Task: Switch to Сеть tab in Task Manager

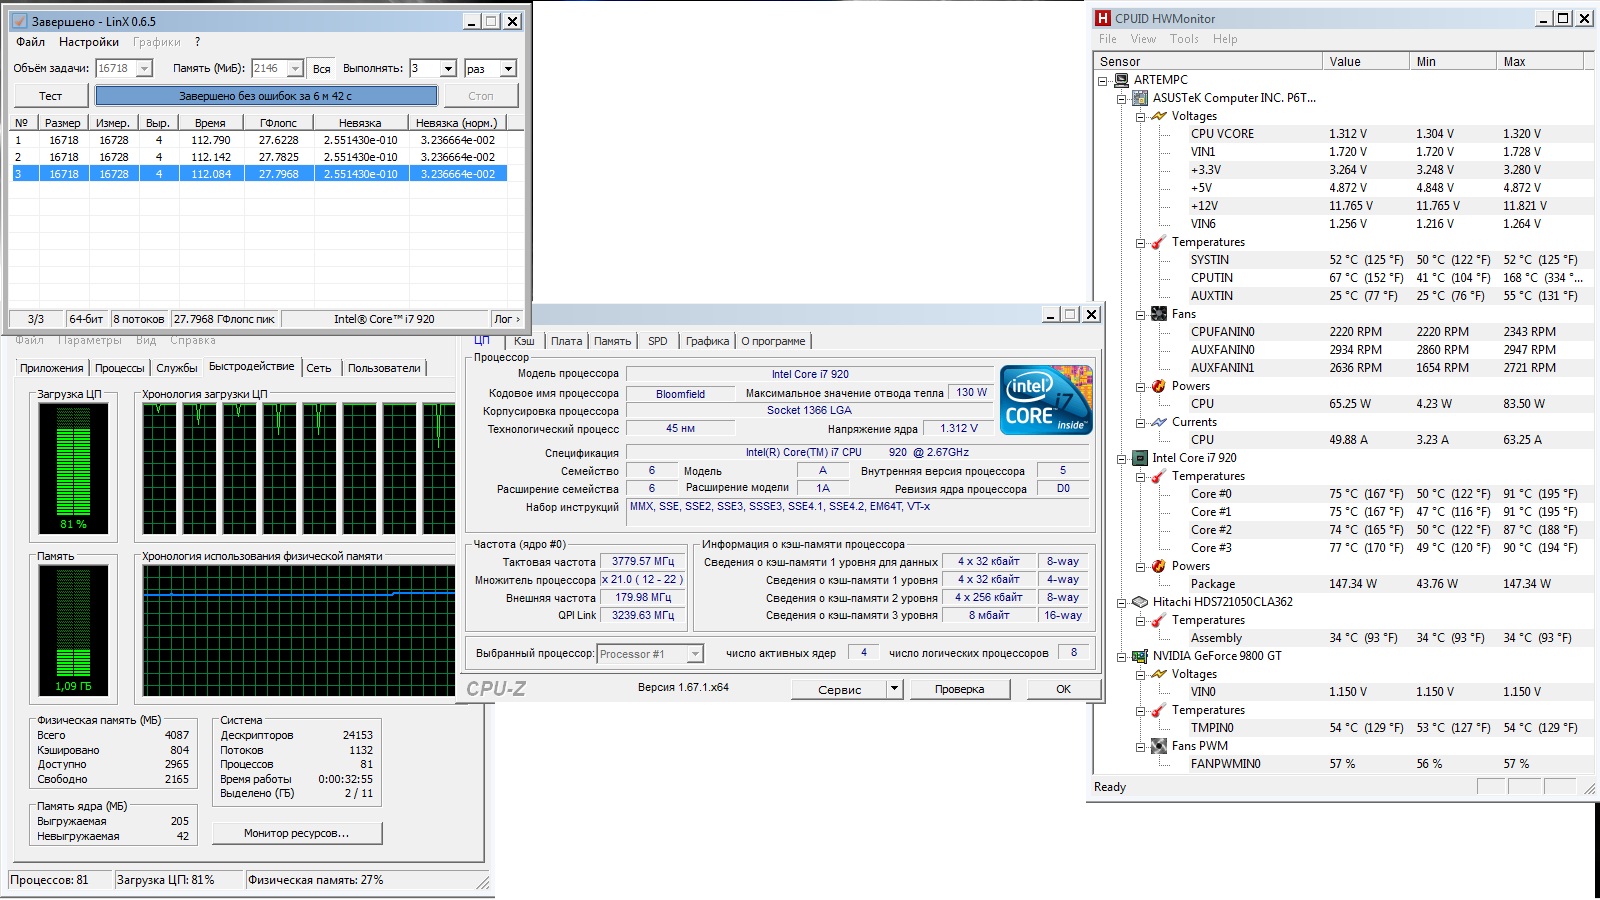Action: tap(319, 368)
